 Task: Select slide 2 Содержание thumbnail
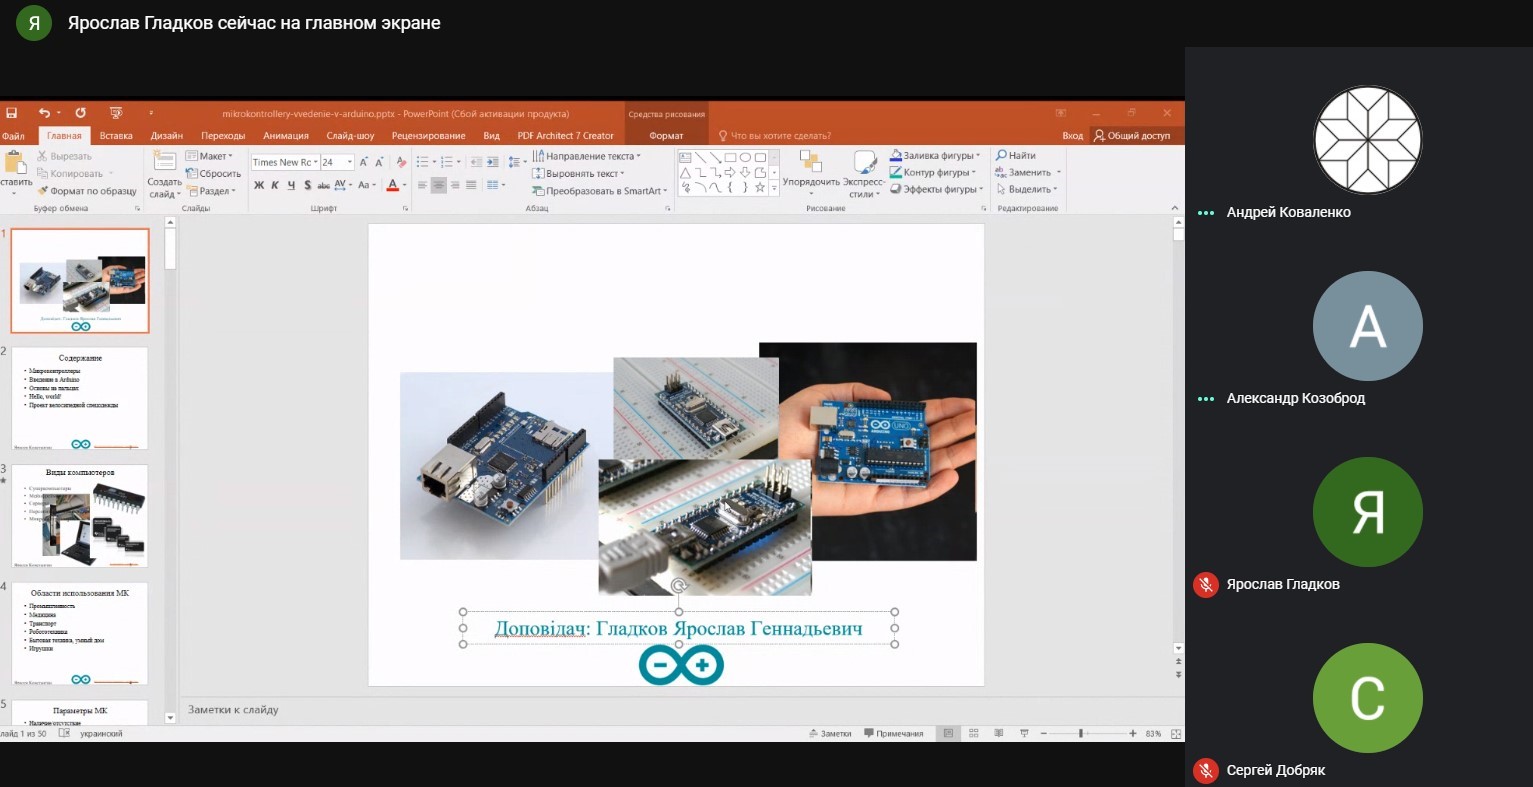pos(80,398)
